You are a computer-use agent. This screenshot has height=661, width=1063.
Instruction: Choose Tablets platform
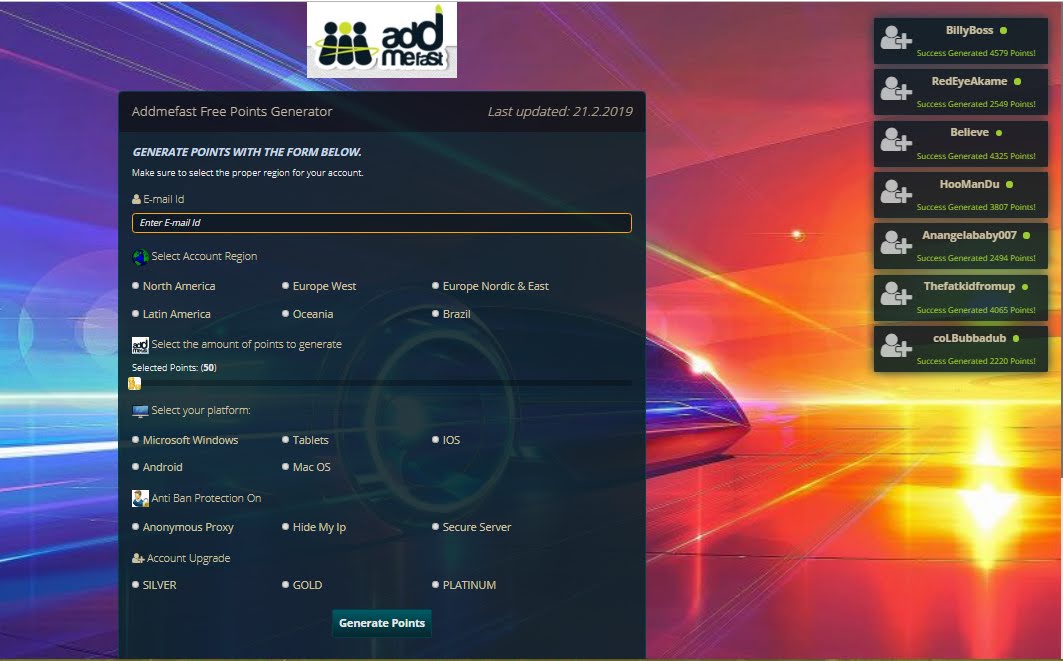[285, 440]
